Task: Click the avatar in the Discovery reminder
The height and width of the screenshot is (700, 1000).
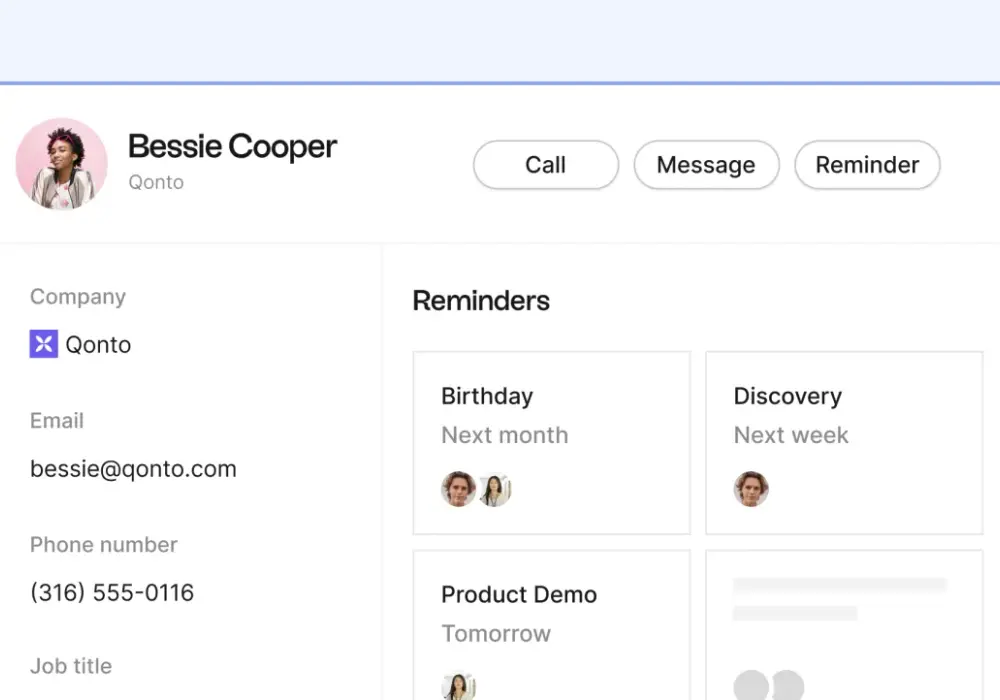Action: (x=751, y=489)
